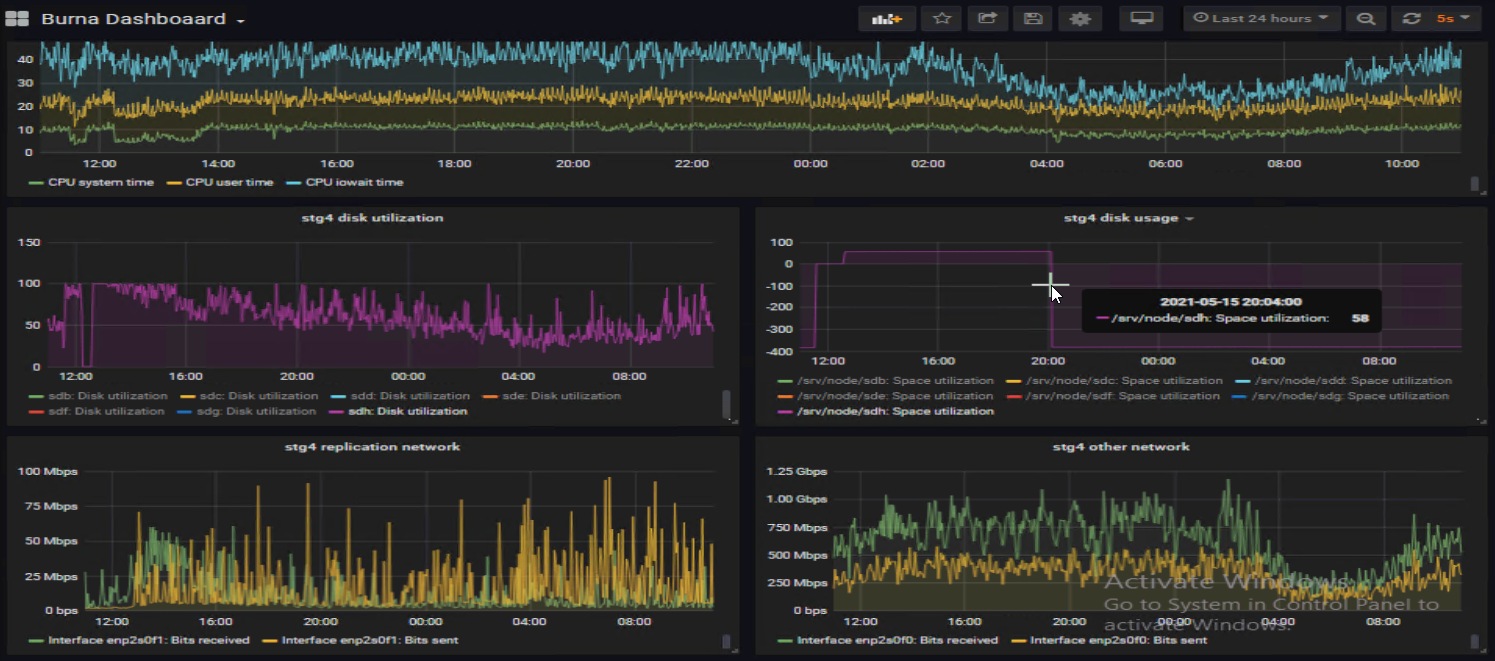Viewport: 1495px width, 661px height.
Task: Toggle Interface enp2s0f1: Bits sent series
Action: [370, 640]
